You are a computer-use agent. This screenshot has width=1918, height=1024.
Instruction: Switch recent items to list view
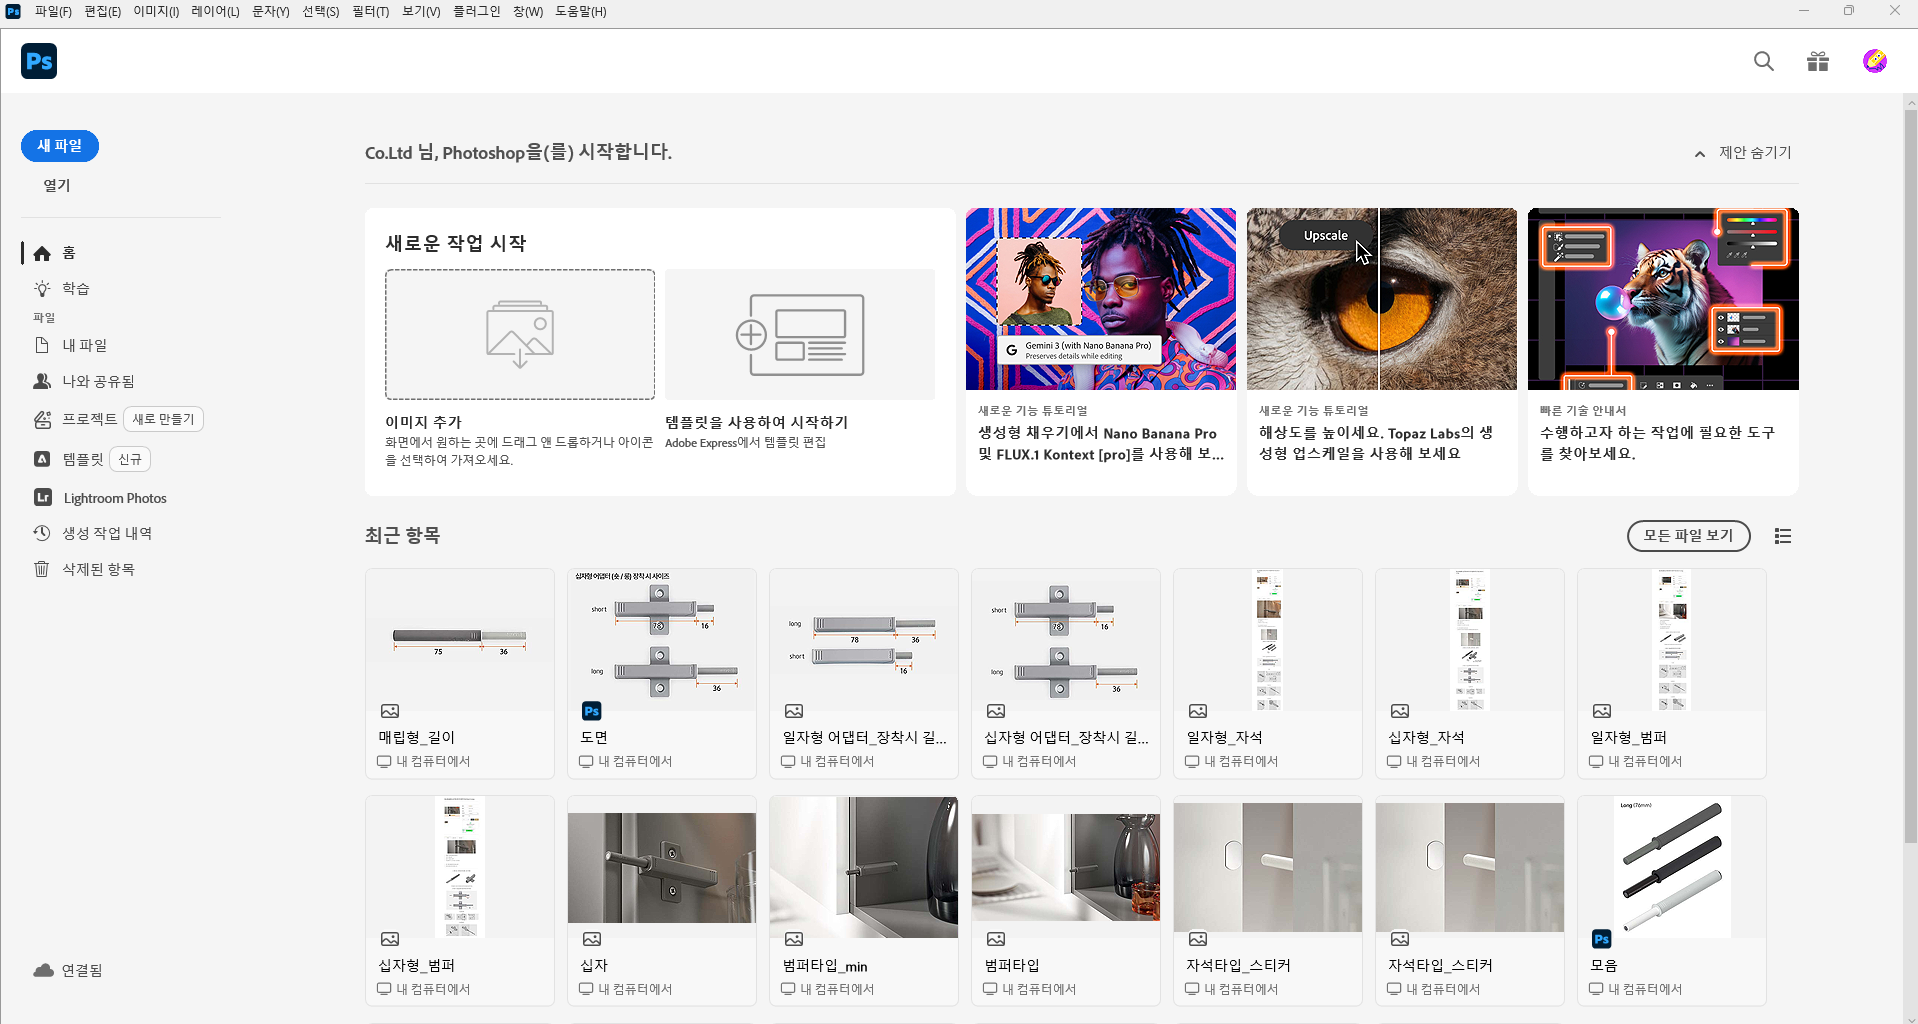point(1783,536)
